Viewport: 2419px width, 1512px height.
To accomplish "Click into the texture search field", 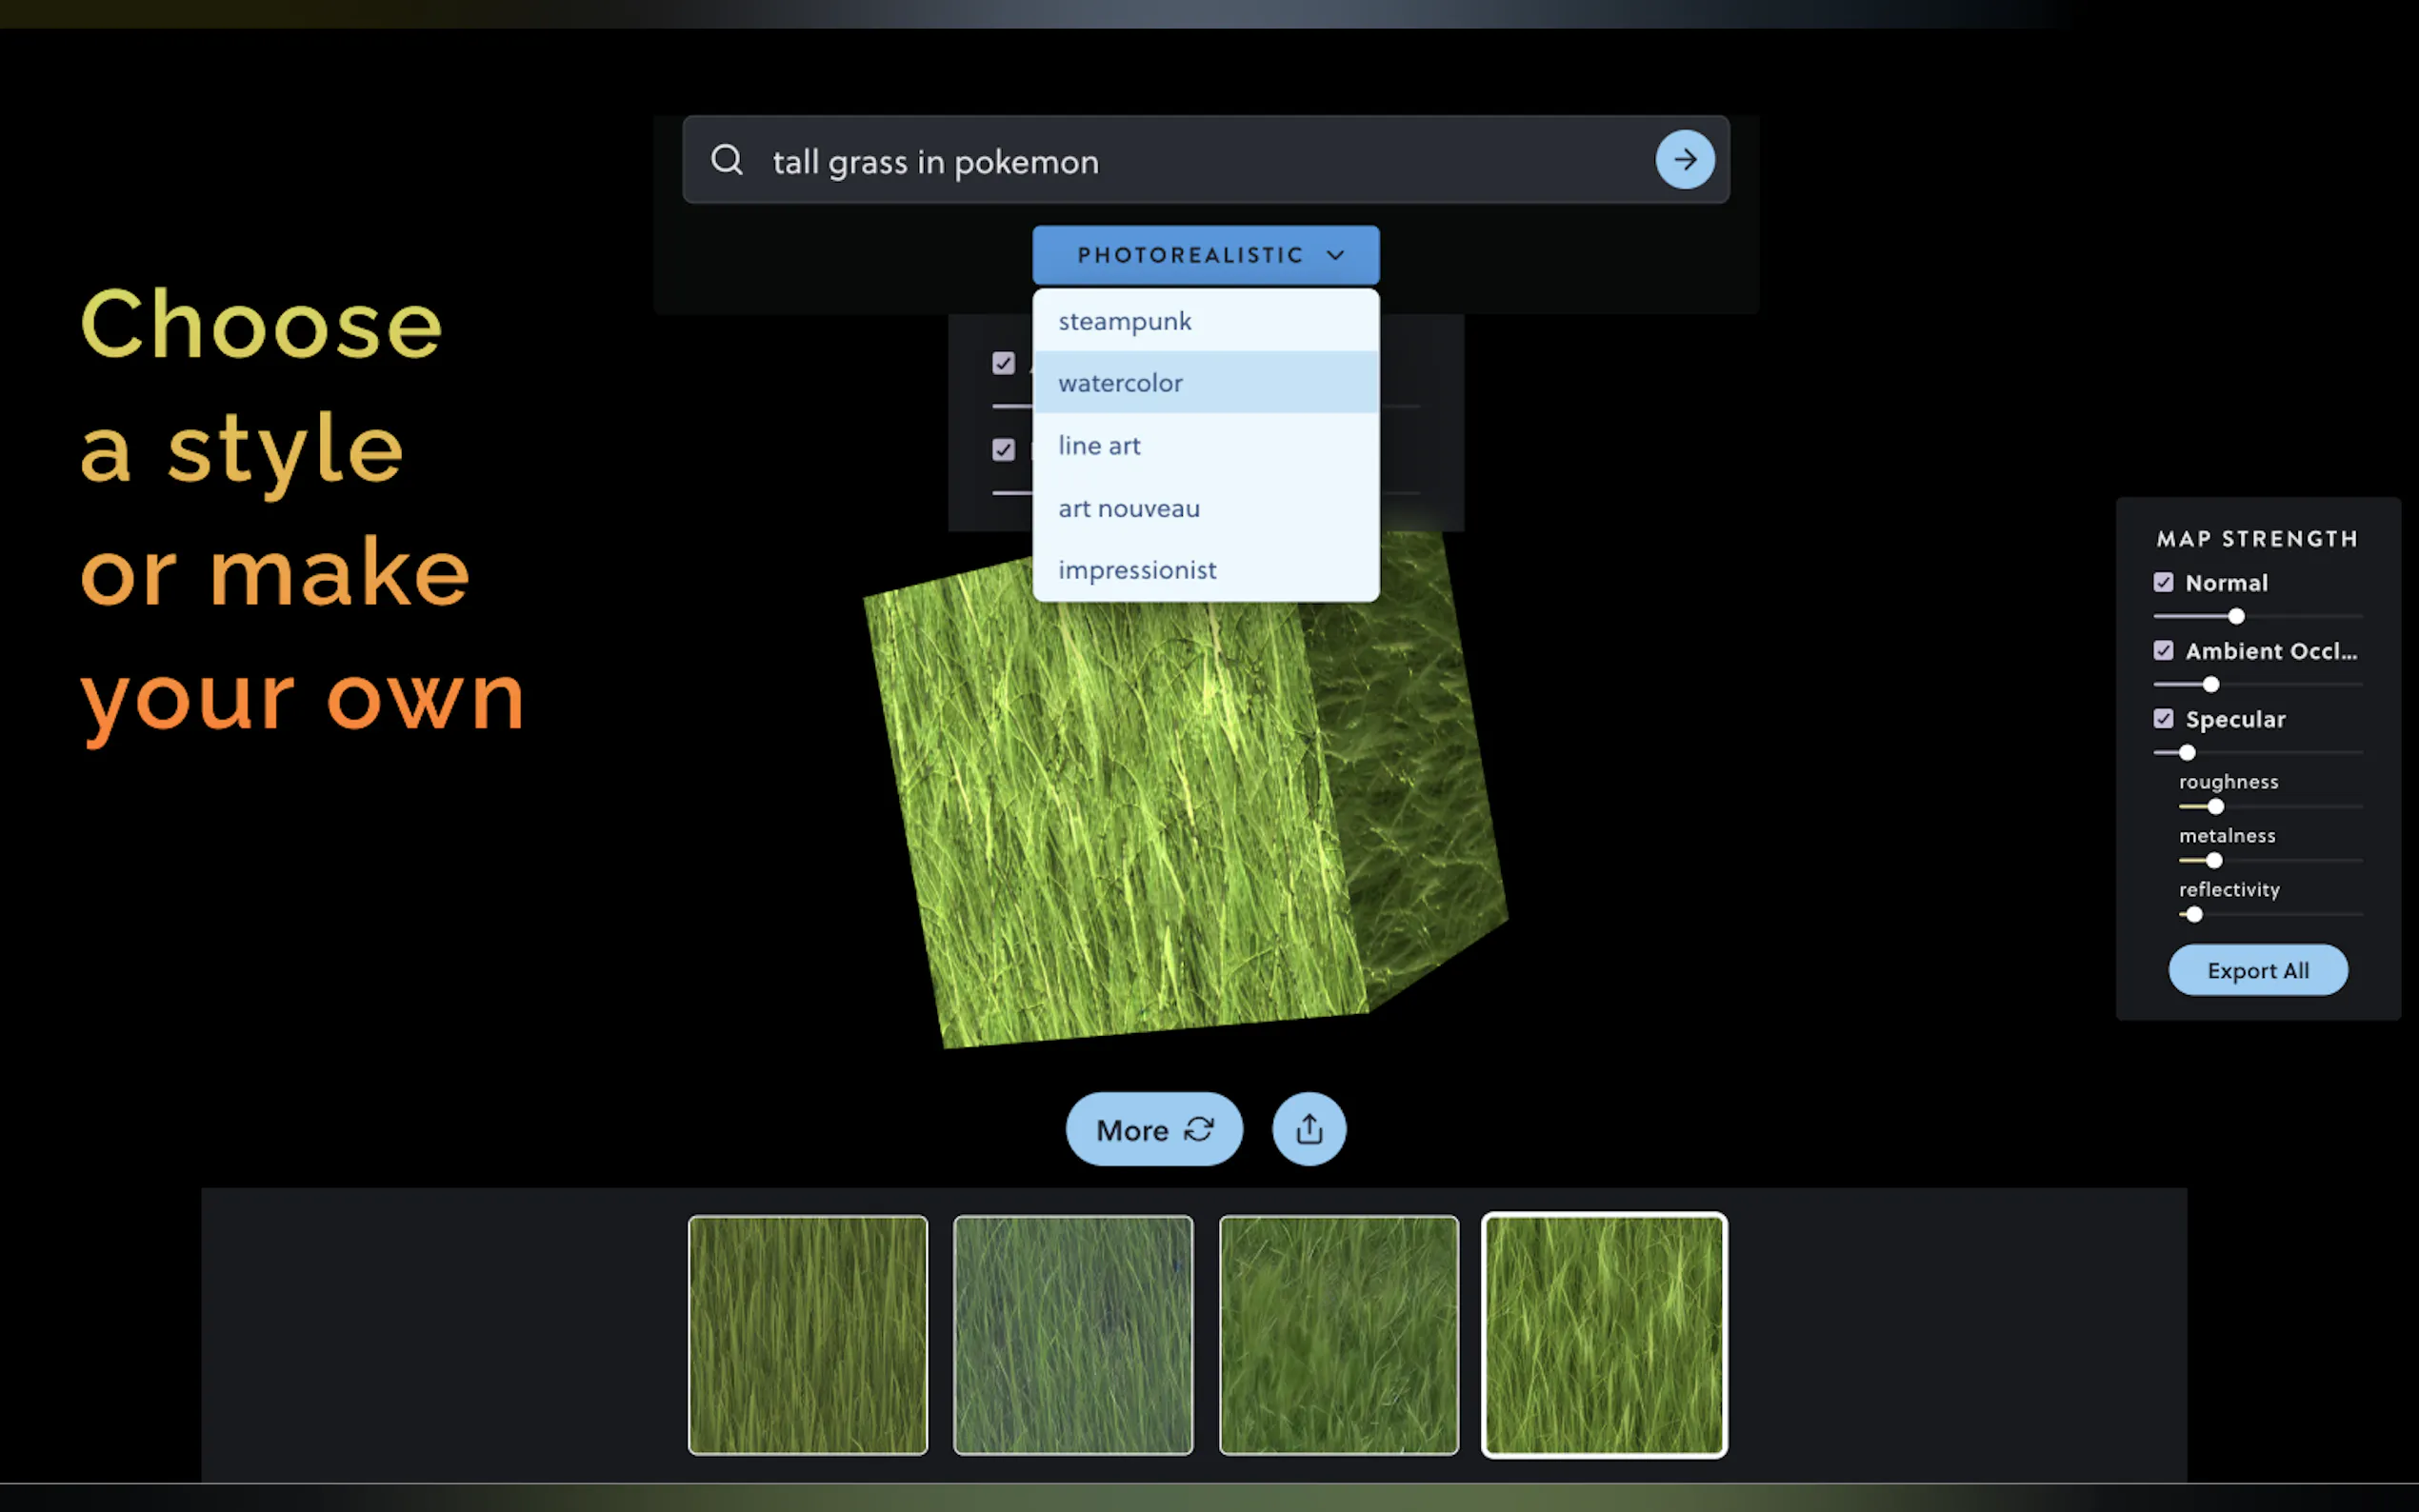I will point(1200,161).
